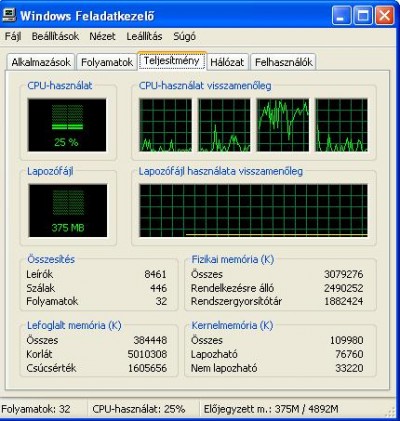400x421 pixels.
Task: Switch to the Hálózat tab
Action: (x=227, y=62)
